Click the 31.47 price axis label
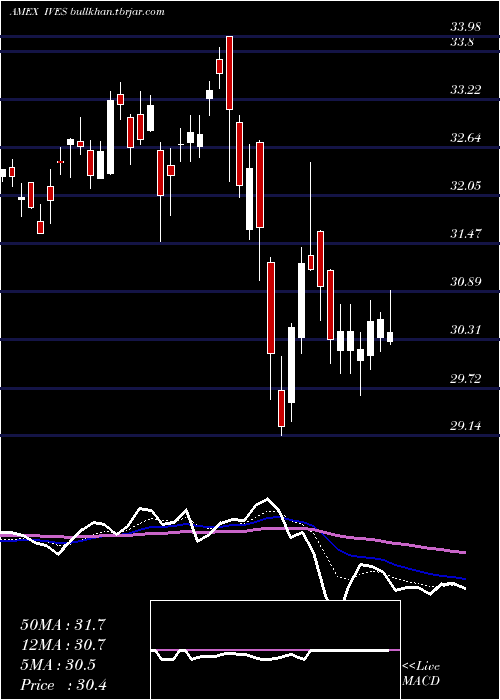Image resolution: width=500 pixels, height=700 pixels. [466, 234]
